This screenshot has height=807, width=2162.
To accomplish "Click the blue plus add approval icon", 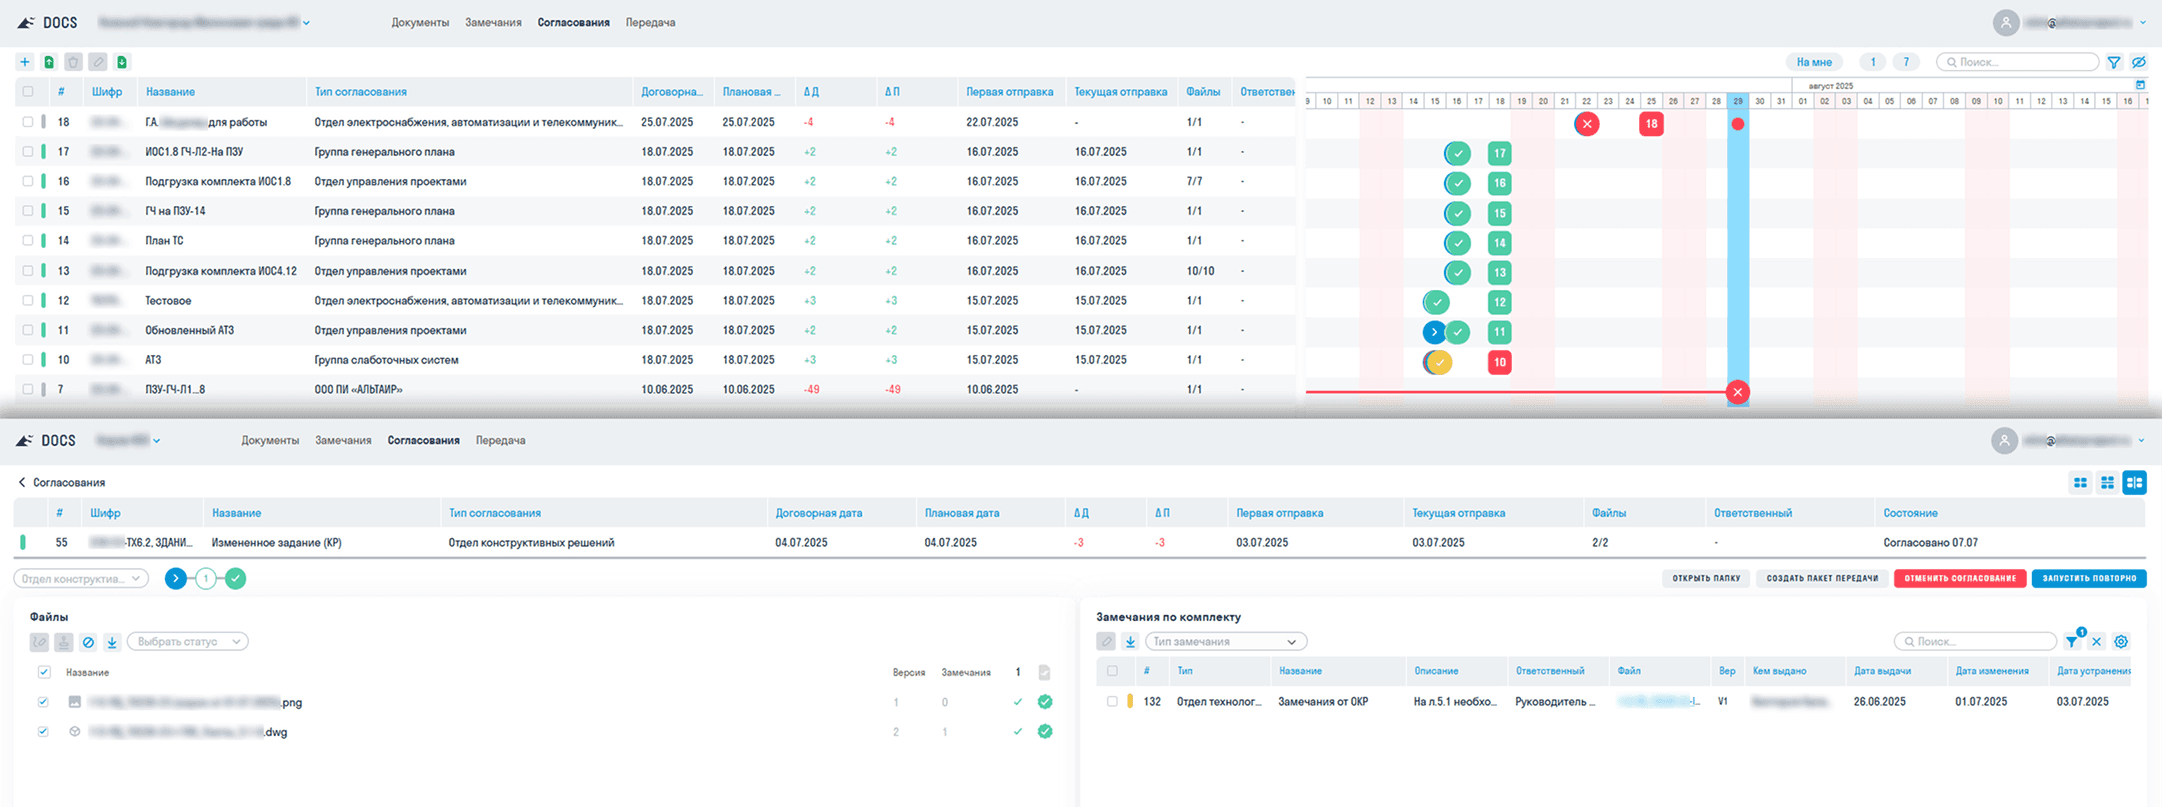I will point(25,62).
